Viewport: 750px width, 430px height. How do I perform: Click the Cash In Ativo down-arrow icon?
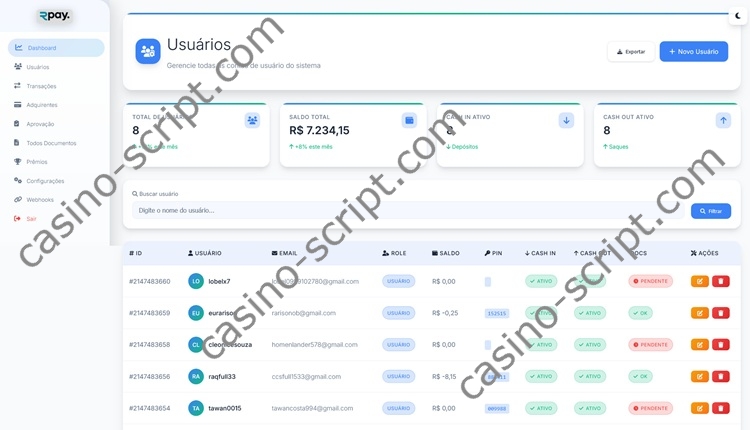tap(566, 120)
